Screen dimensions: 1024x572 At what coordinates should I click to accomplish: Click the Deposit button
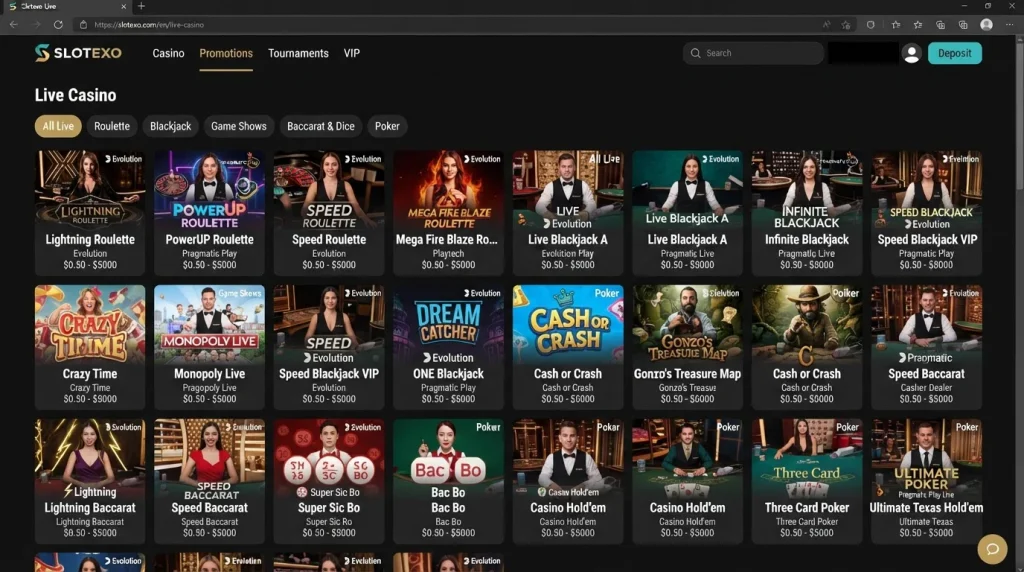(x=955, y=54)
